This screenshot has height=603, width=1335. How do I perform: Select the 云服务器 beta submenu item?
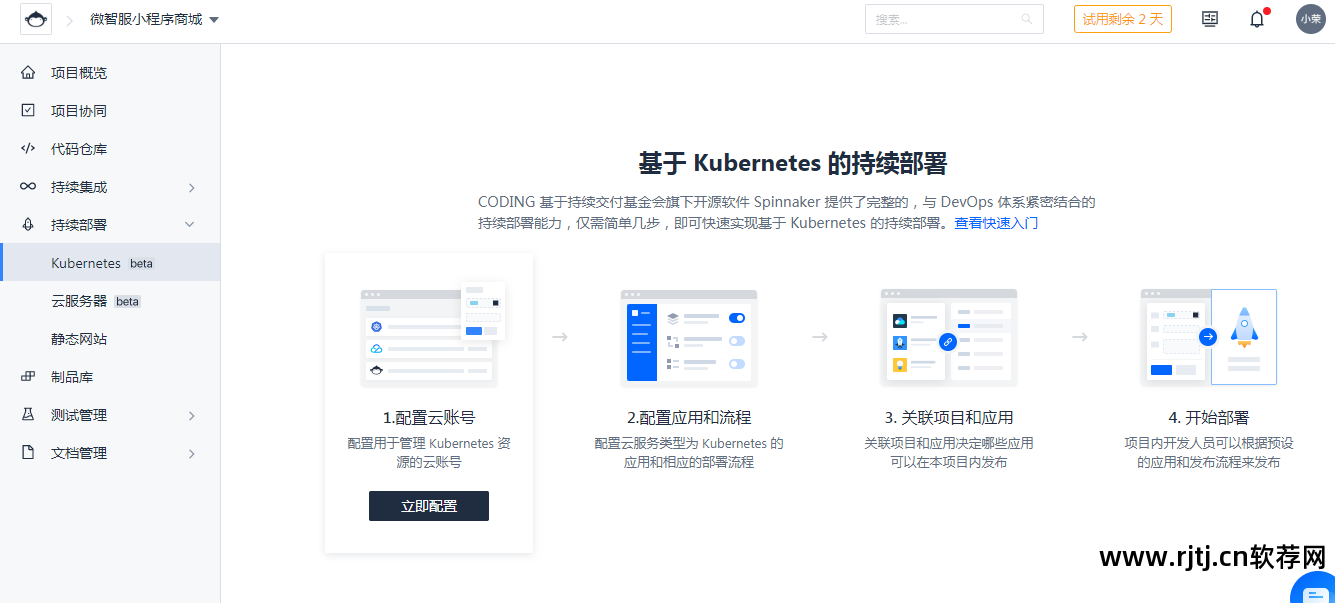[110, 301]
